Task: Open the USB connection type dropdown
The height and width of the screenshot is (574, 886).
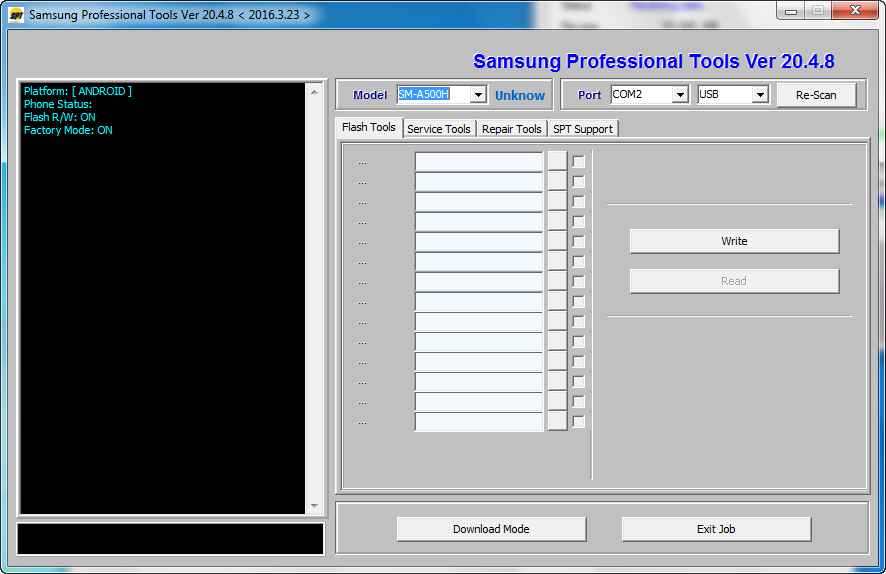Action: pyautogui.click(x=761, y=94)
